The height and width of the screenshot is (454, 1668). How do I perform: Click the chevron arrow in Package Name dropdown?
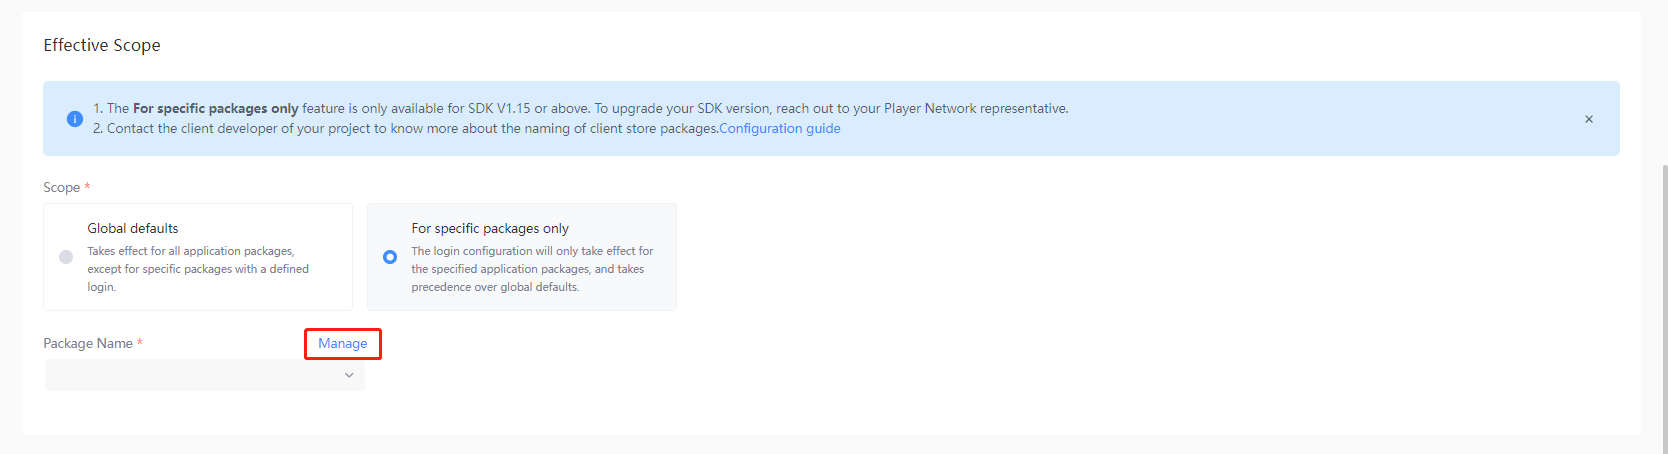[x=349, y=375]
